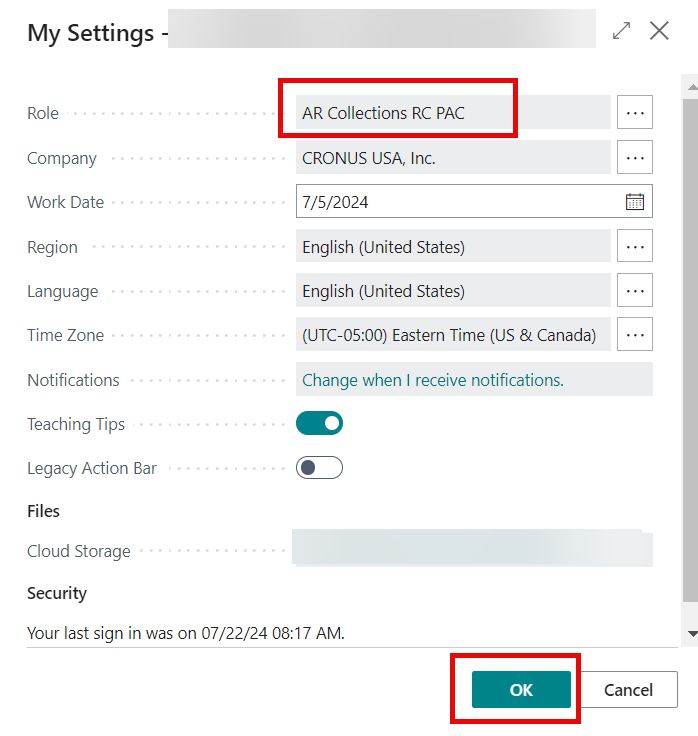
Task: Click the vertical scrollbar thumb
Action: pyautogui.click(x=690, y=350)
